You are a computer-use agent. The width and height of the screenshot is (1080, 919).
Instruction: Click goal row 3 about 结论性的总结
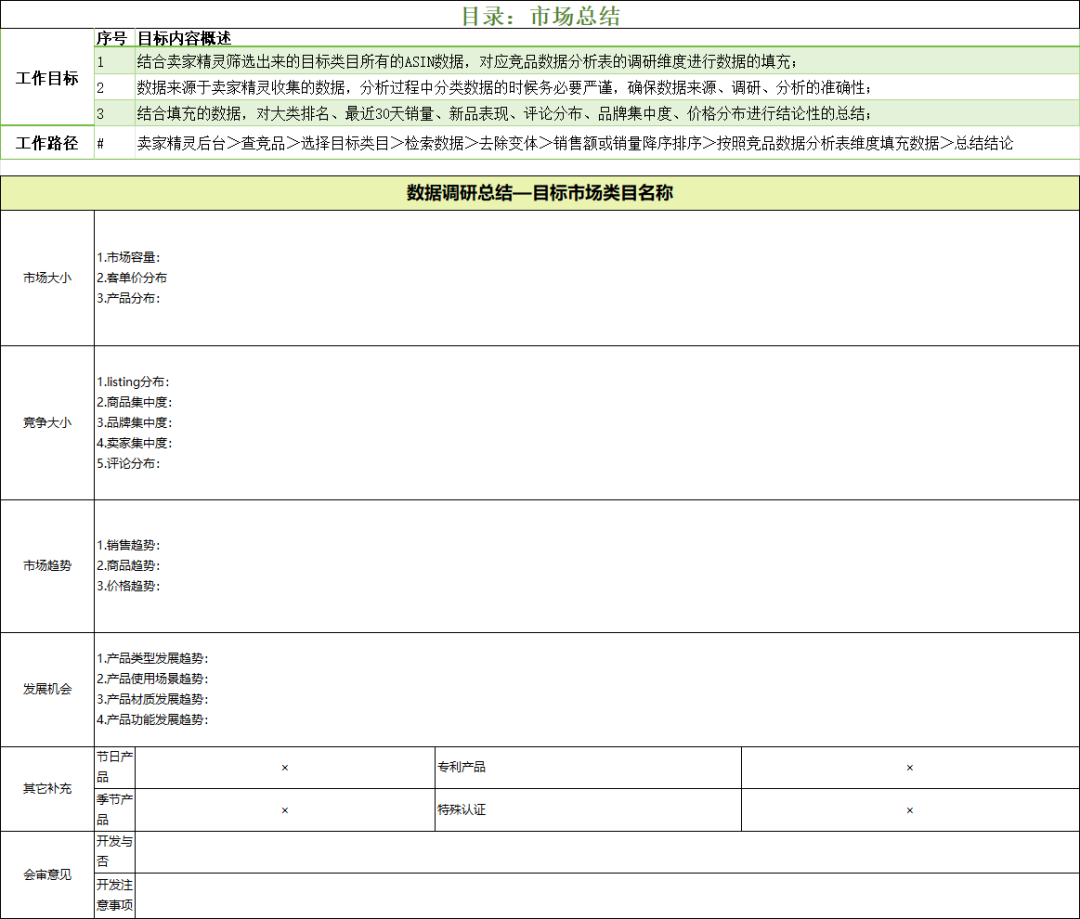[607, 114]
